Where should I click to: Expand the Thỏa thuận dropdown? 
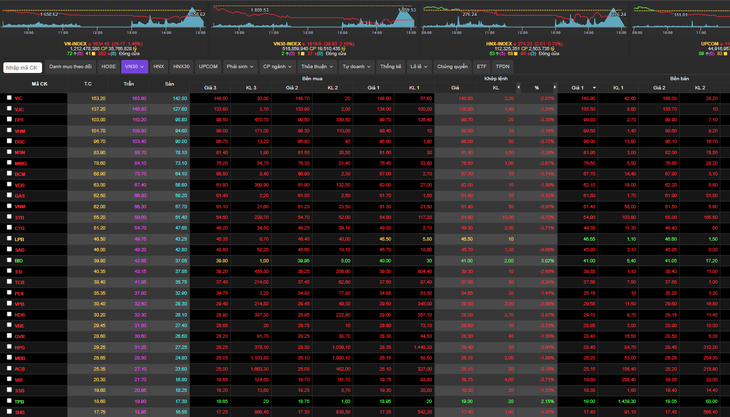pyautogui.click(x=317, y=67)
